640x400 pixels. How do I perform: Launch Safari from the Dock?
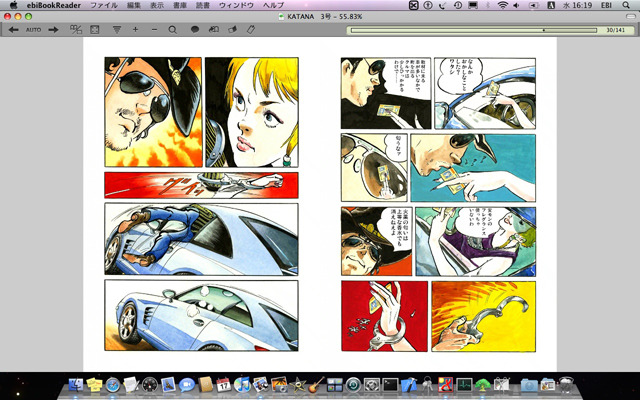tap(113, 384)
